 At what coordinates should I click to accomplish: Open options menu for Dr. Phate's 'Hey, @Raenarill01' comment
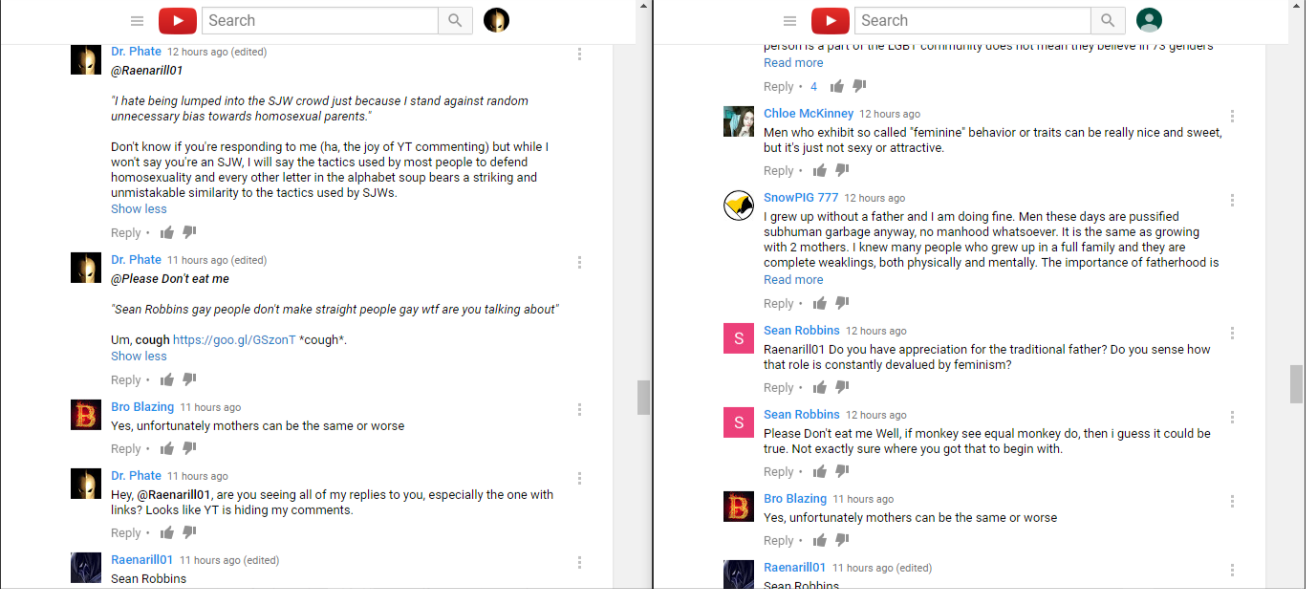pos(580,479)
